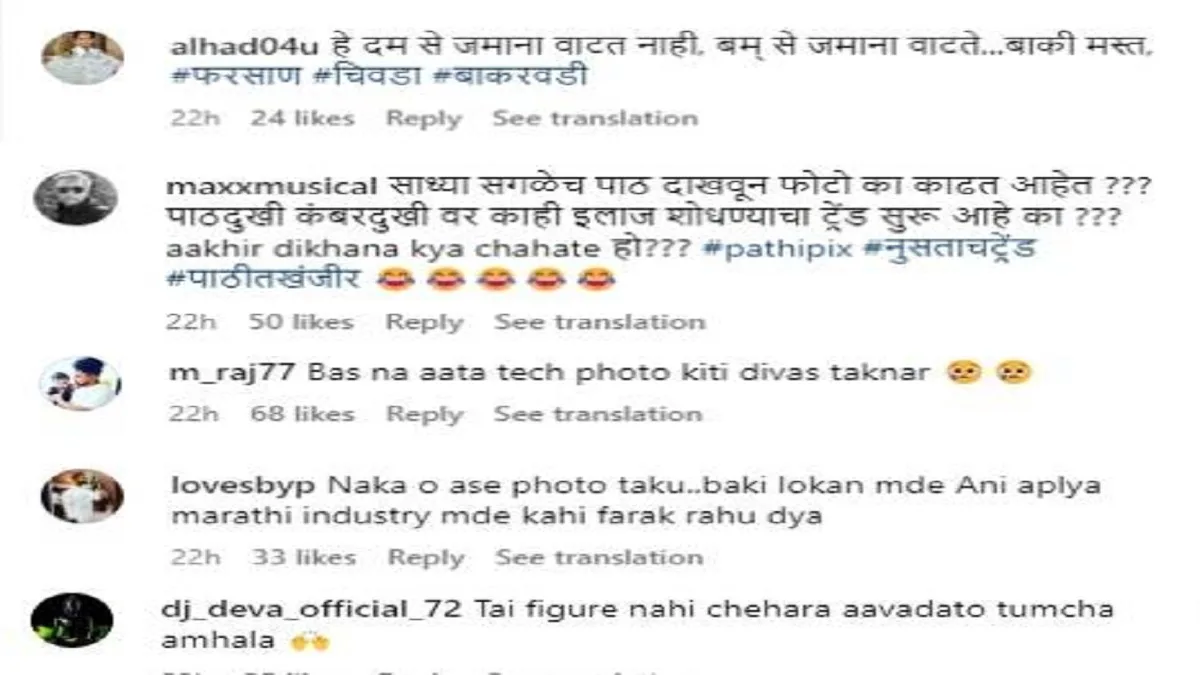Image resolution: width=1200 pixels, height=675 pixels.
Task: See translation of maxxmusical's comment
Action: click(x=600, y=322)
